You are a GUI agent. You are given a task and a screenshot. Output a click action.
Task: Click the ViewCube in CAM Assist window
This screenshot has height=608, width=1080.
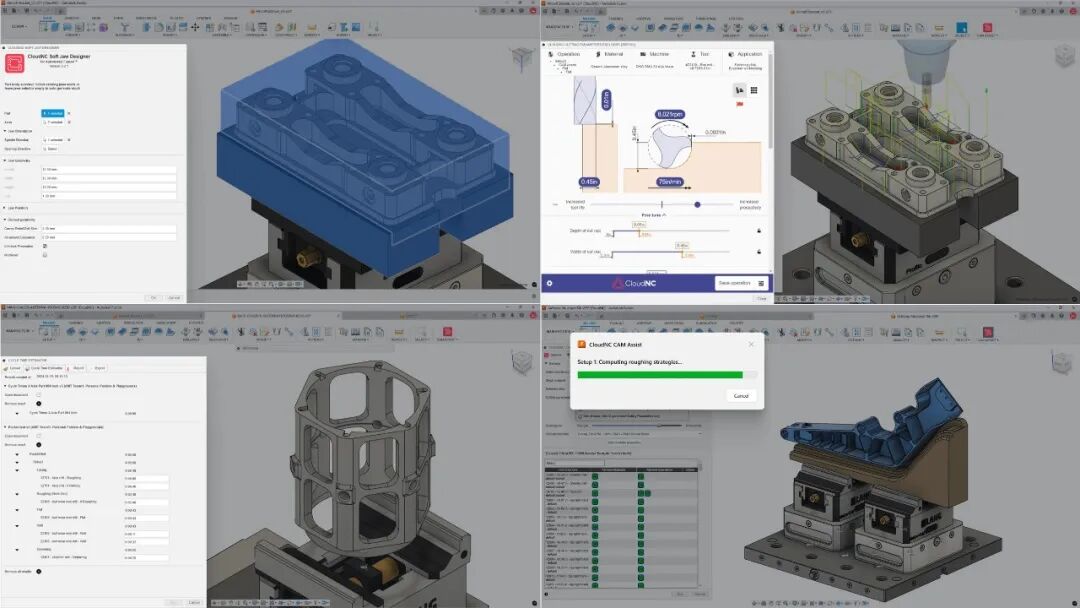point(1063,360)
